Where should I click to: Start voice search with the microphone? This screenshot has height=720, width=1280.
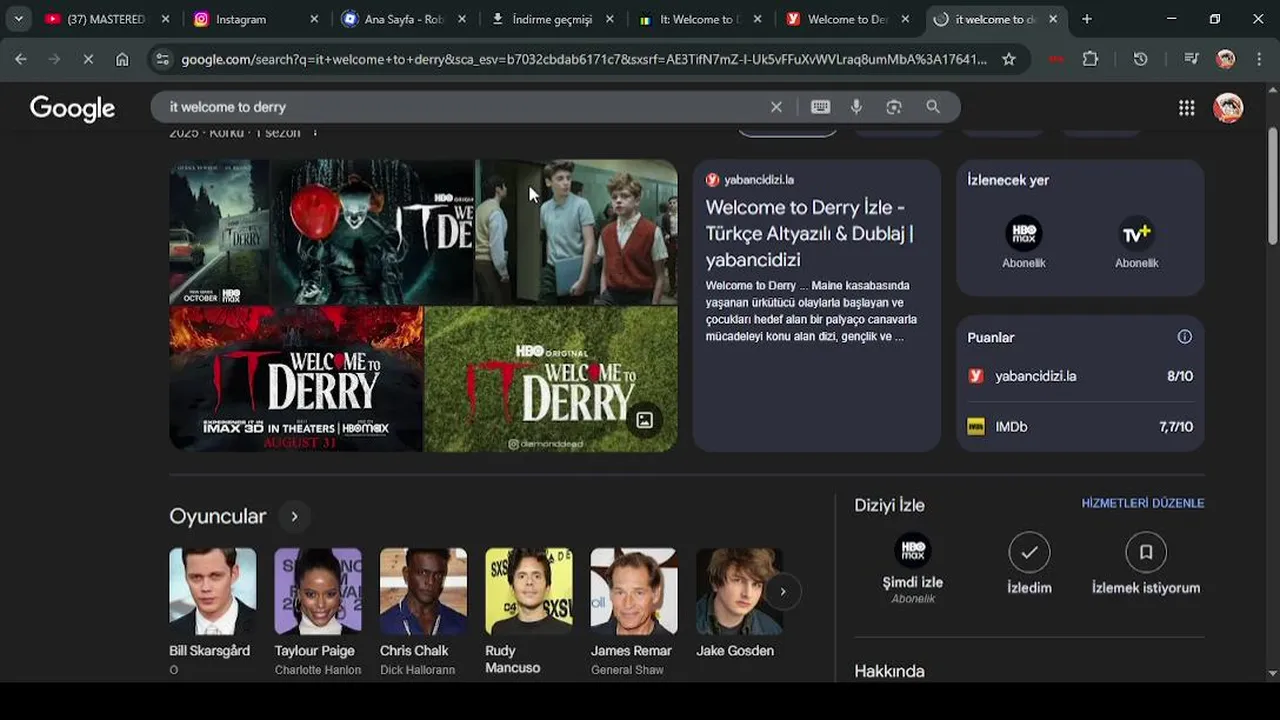pos(856,107)
